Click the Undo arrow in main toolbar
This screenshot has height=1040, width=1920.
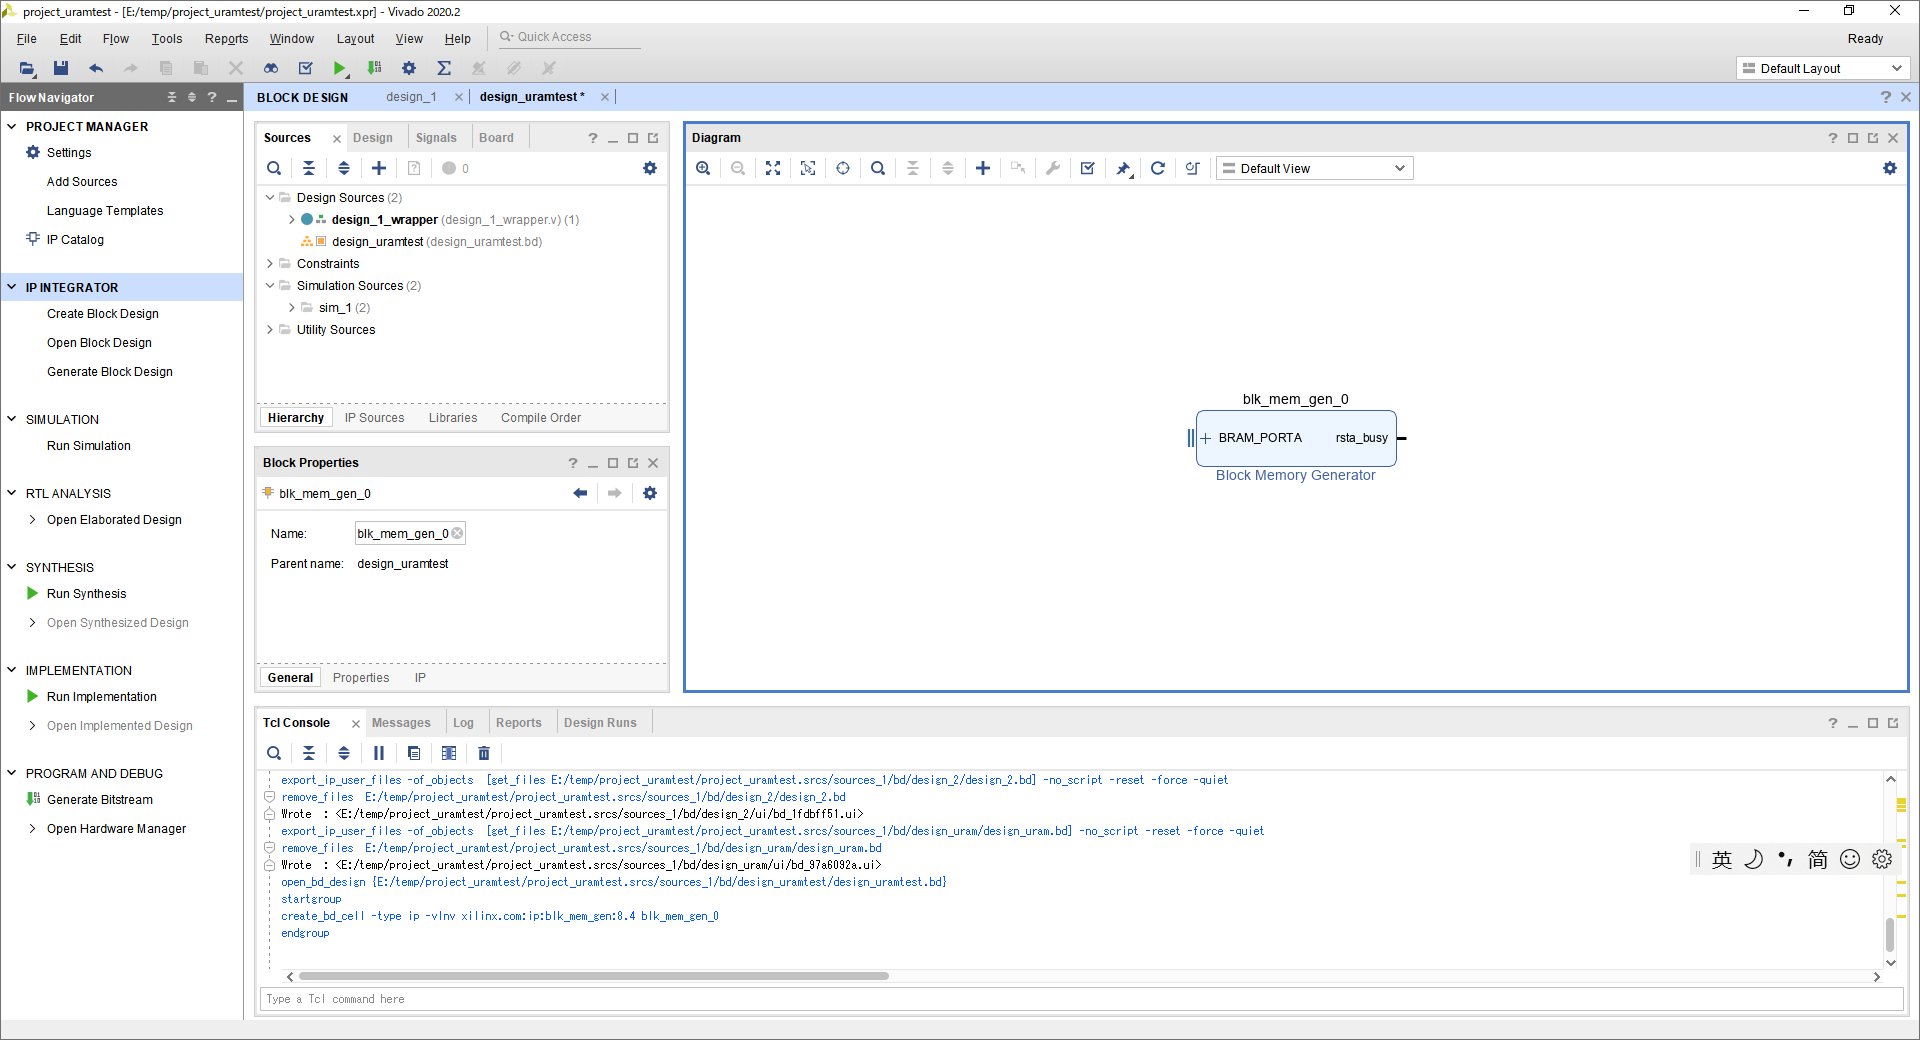coord(96,68)
